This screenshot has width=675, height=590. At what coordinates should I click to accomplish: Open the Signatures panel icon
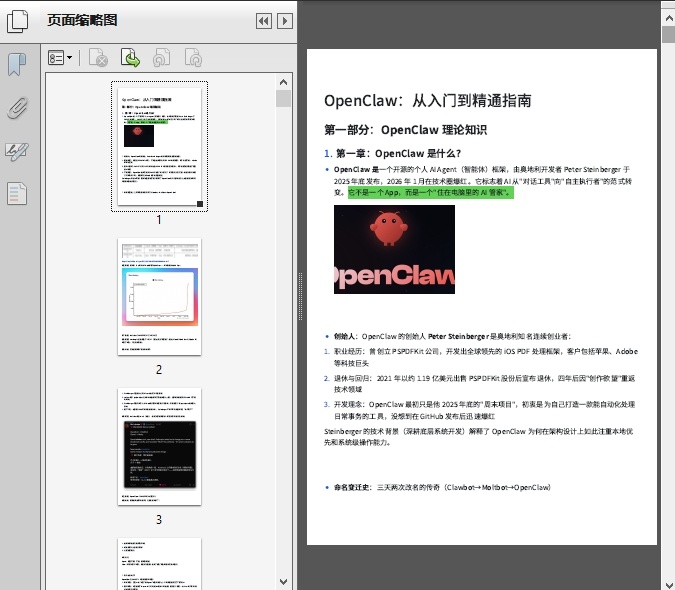pyautogui.click(x=17, y=151)
